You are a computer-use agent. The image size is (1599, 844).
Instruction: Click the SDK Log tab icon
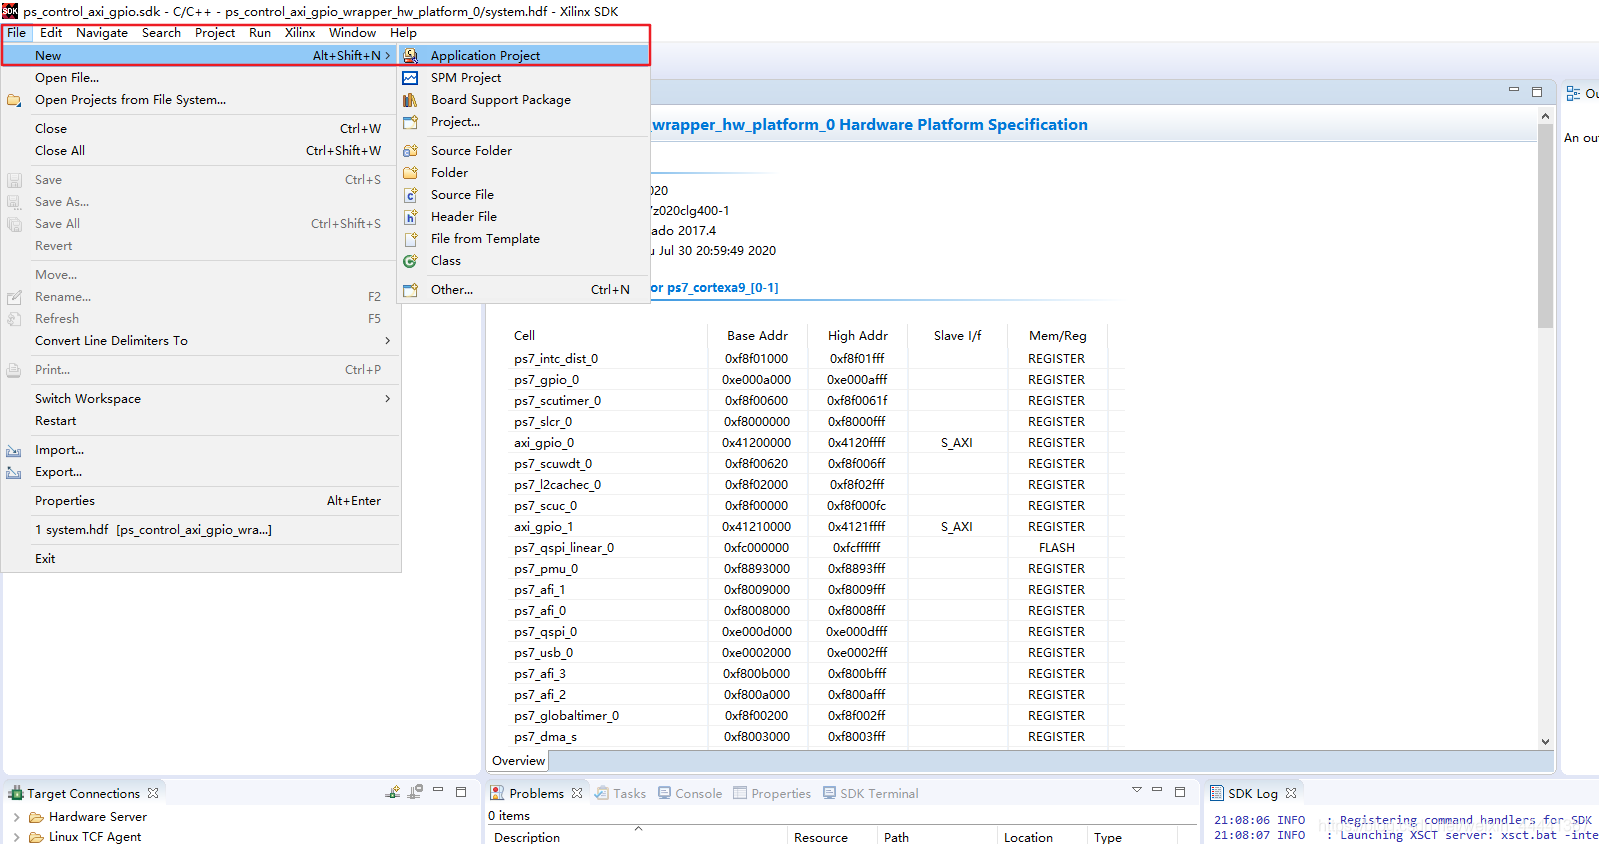pos(1217,794)
